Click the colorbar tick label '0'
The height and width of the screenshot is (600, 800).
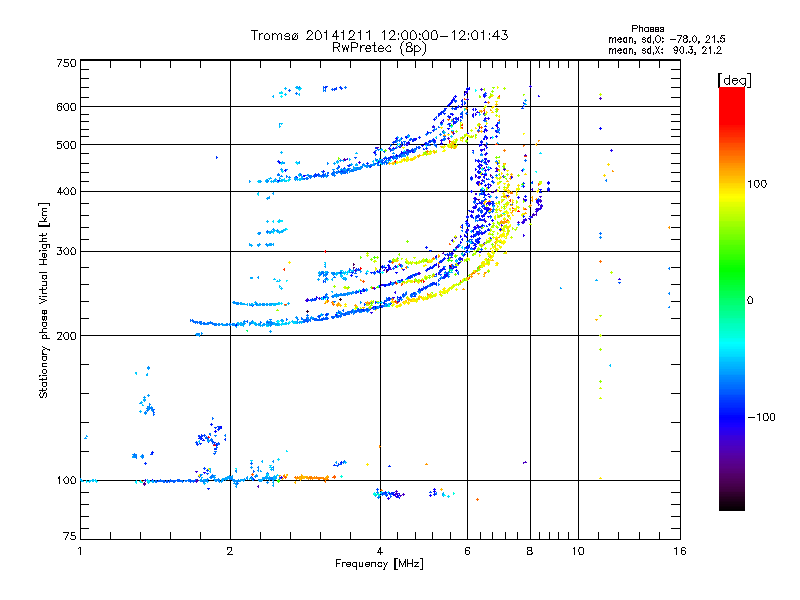[750, 301]
